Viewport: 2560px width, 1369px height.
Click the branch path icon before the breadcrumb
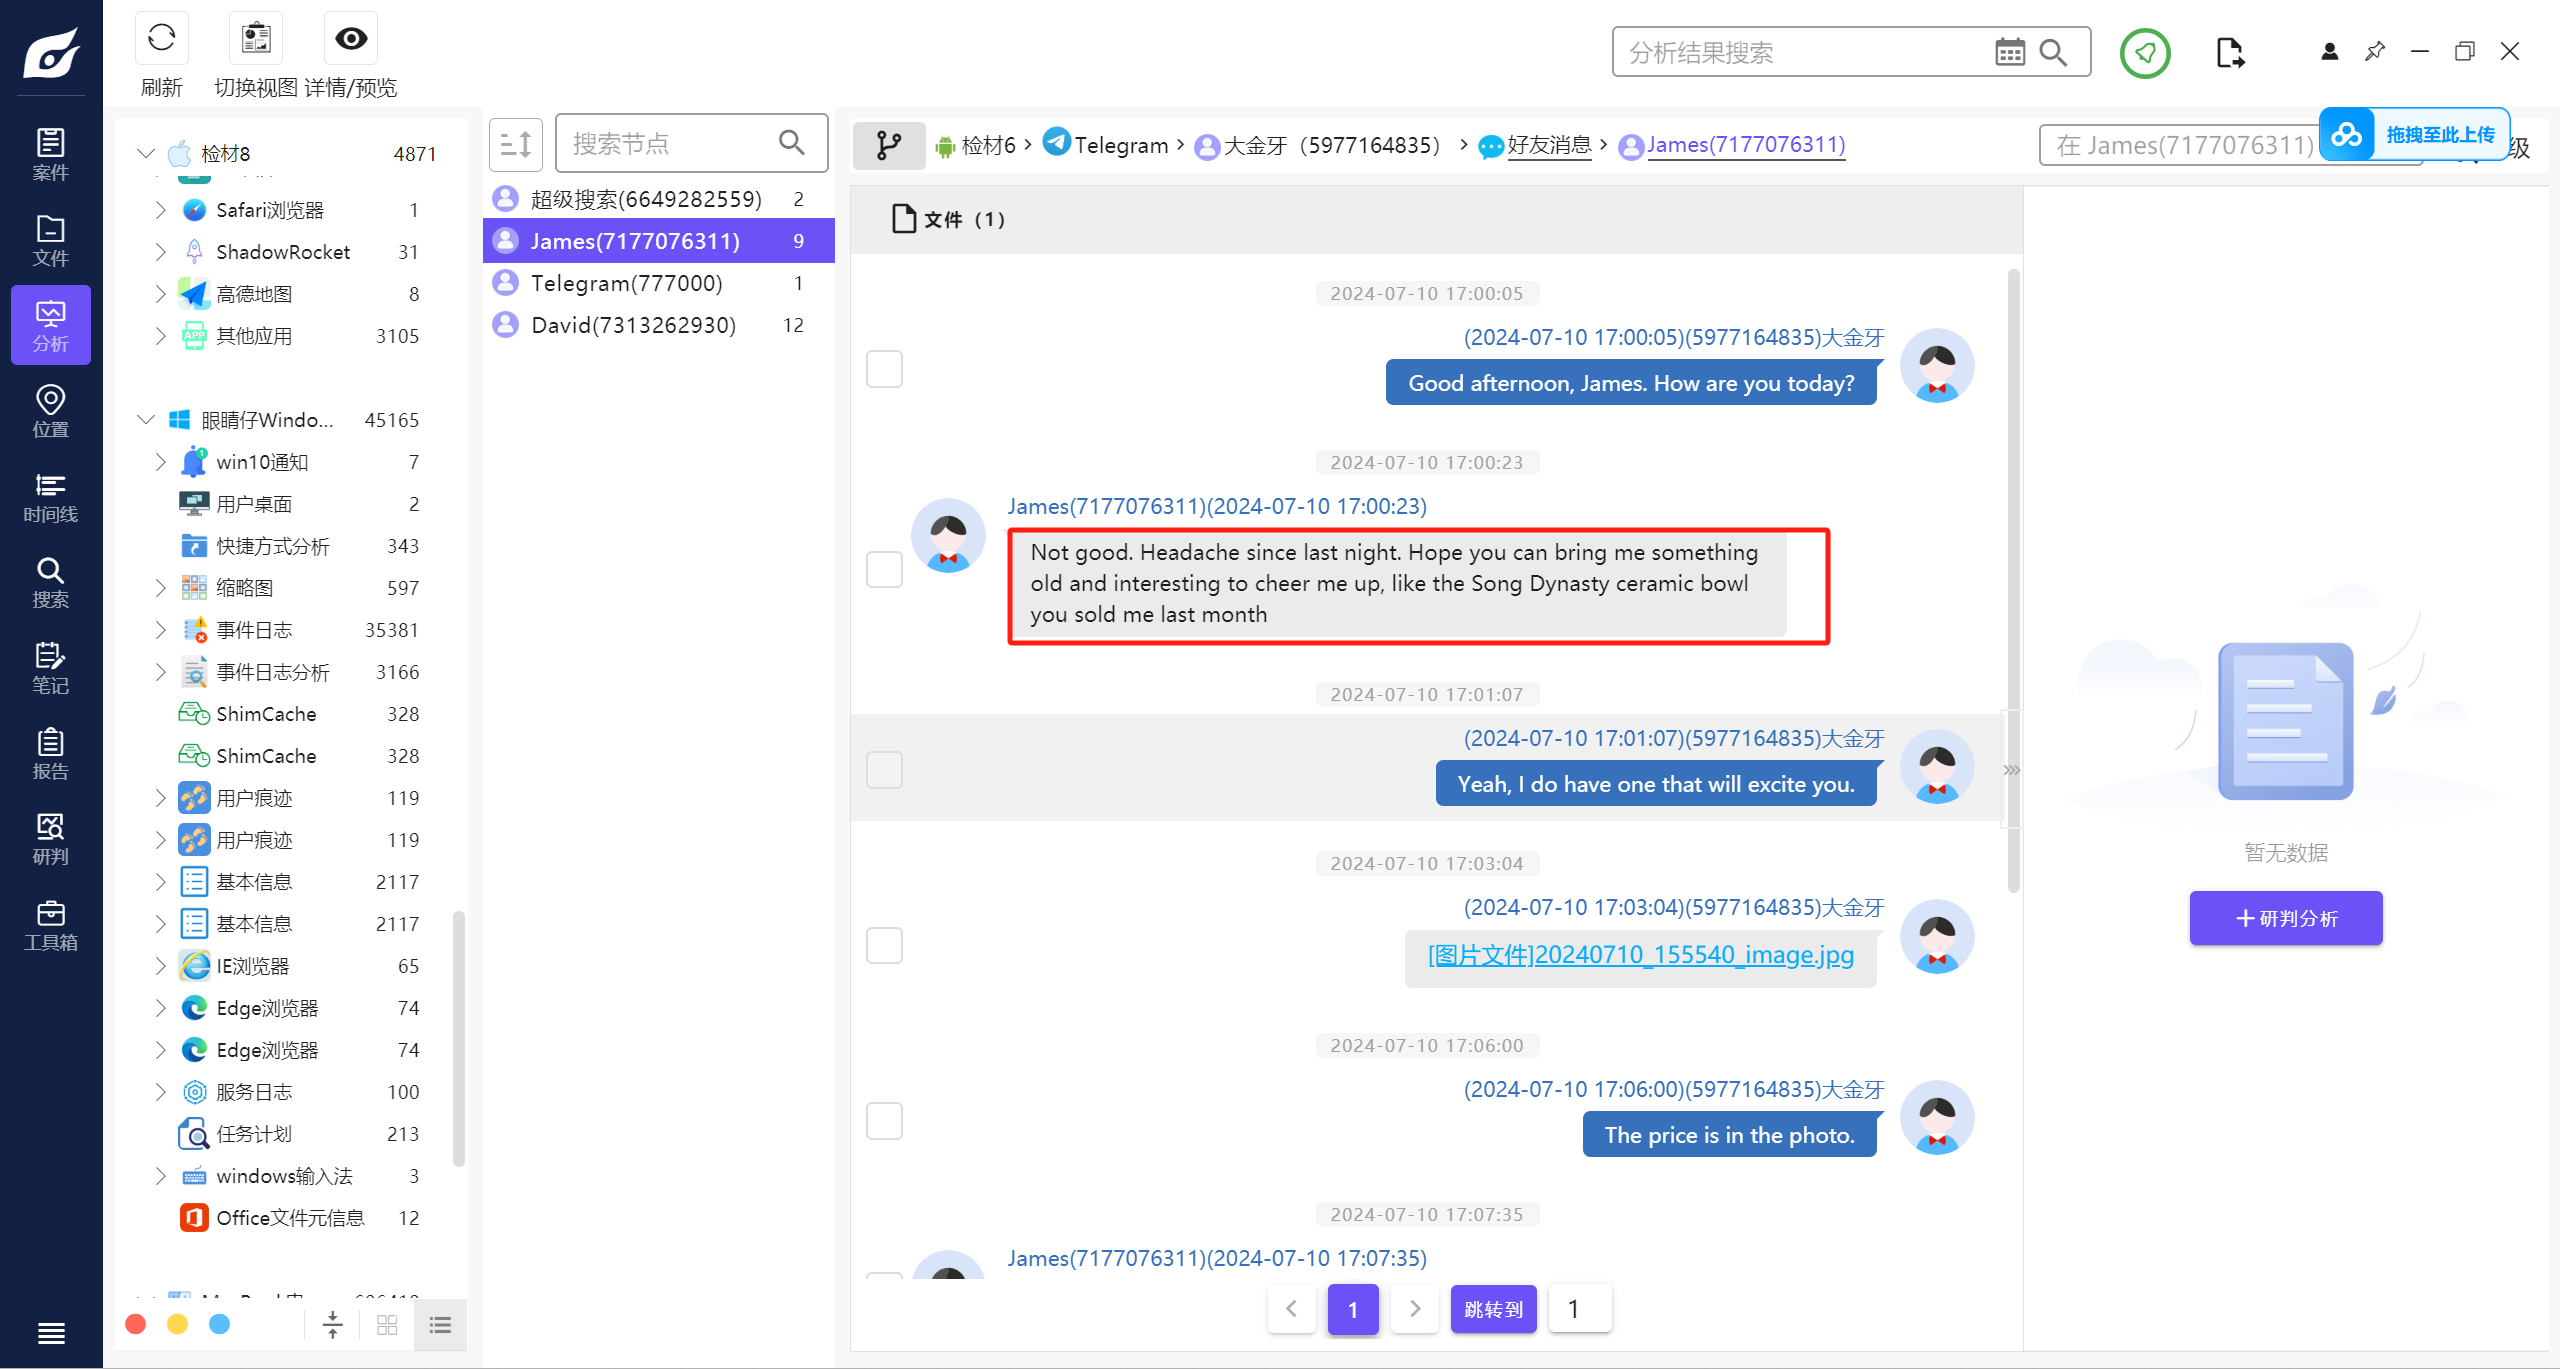888,146
